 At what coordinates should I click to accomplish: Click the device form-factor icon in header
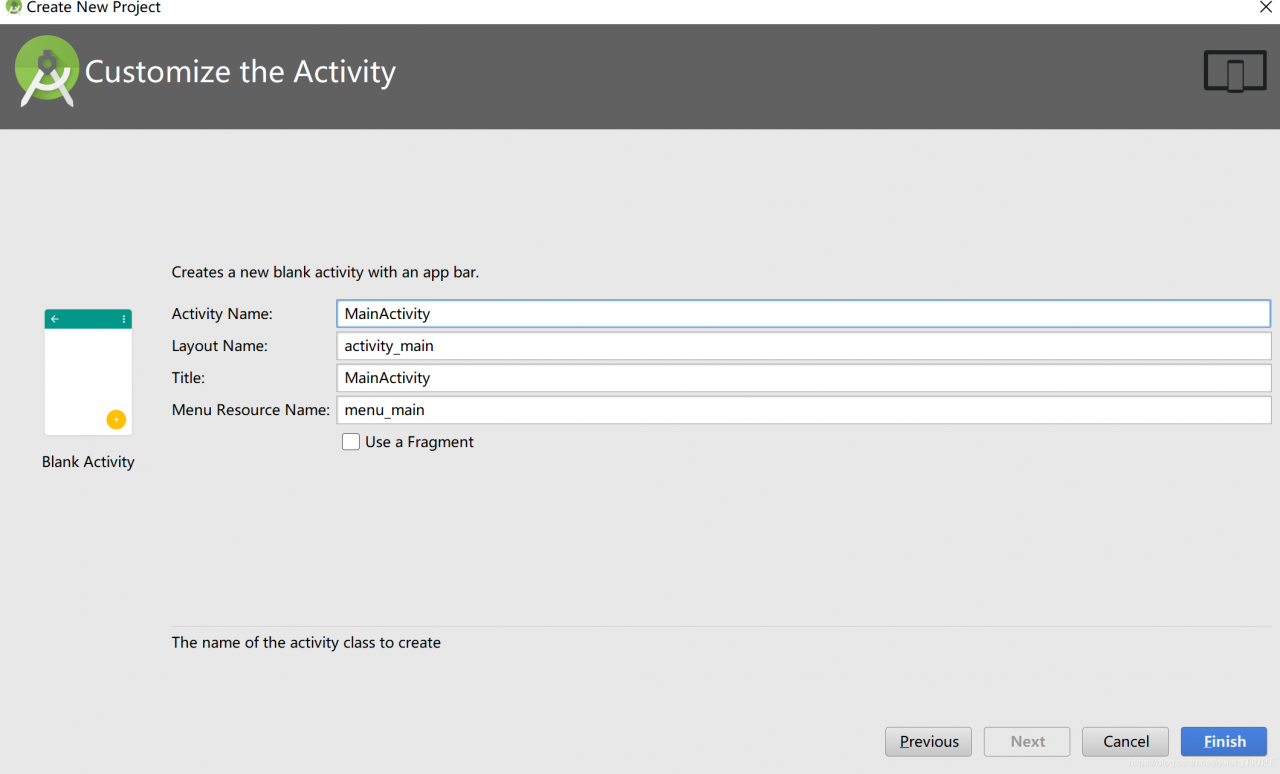coord(1235,72)
